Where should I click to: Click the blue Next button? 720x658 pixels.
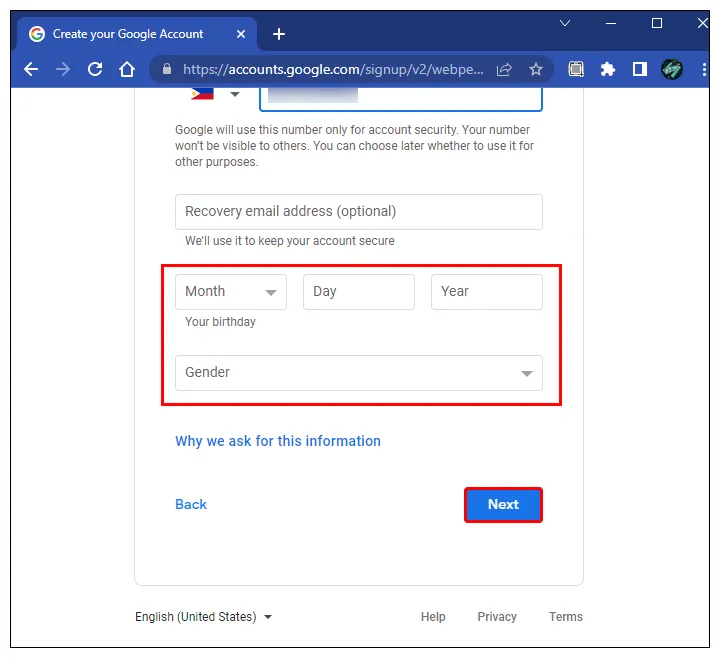coord(503,505)
